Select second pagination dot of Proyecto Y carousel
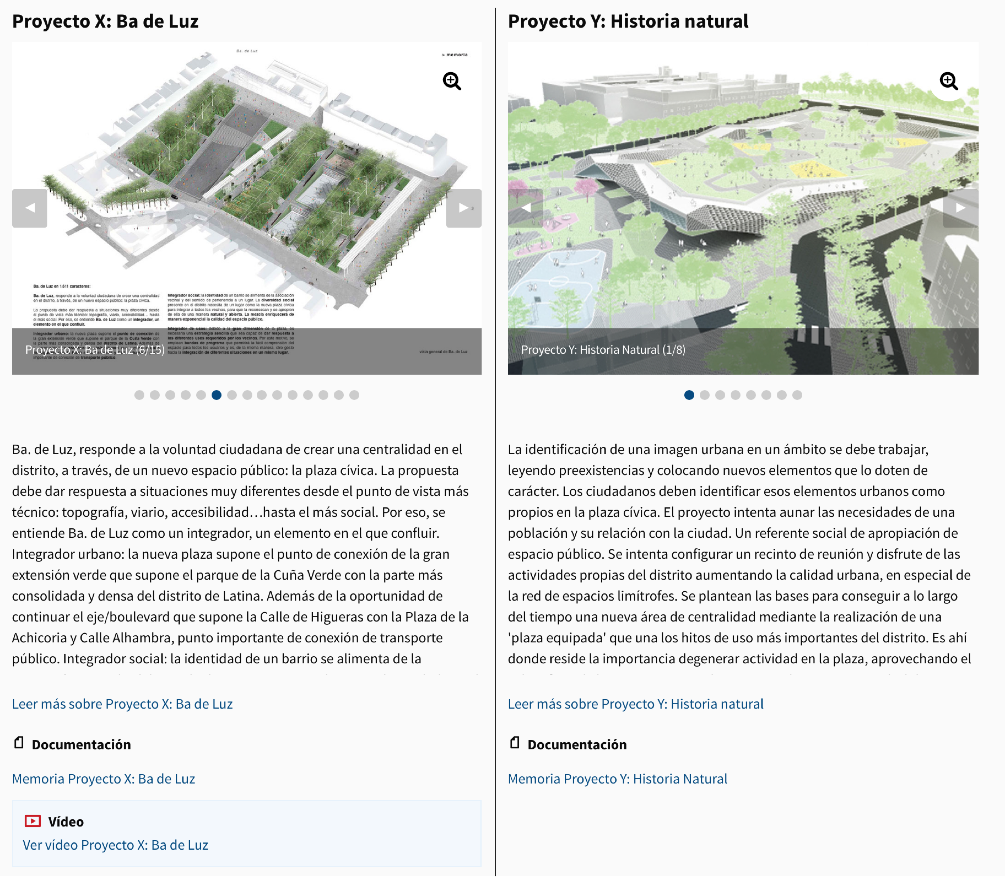Image resolution: width=1005 pixels, height=877 pixels. tap(705, 395)
